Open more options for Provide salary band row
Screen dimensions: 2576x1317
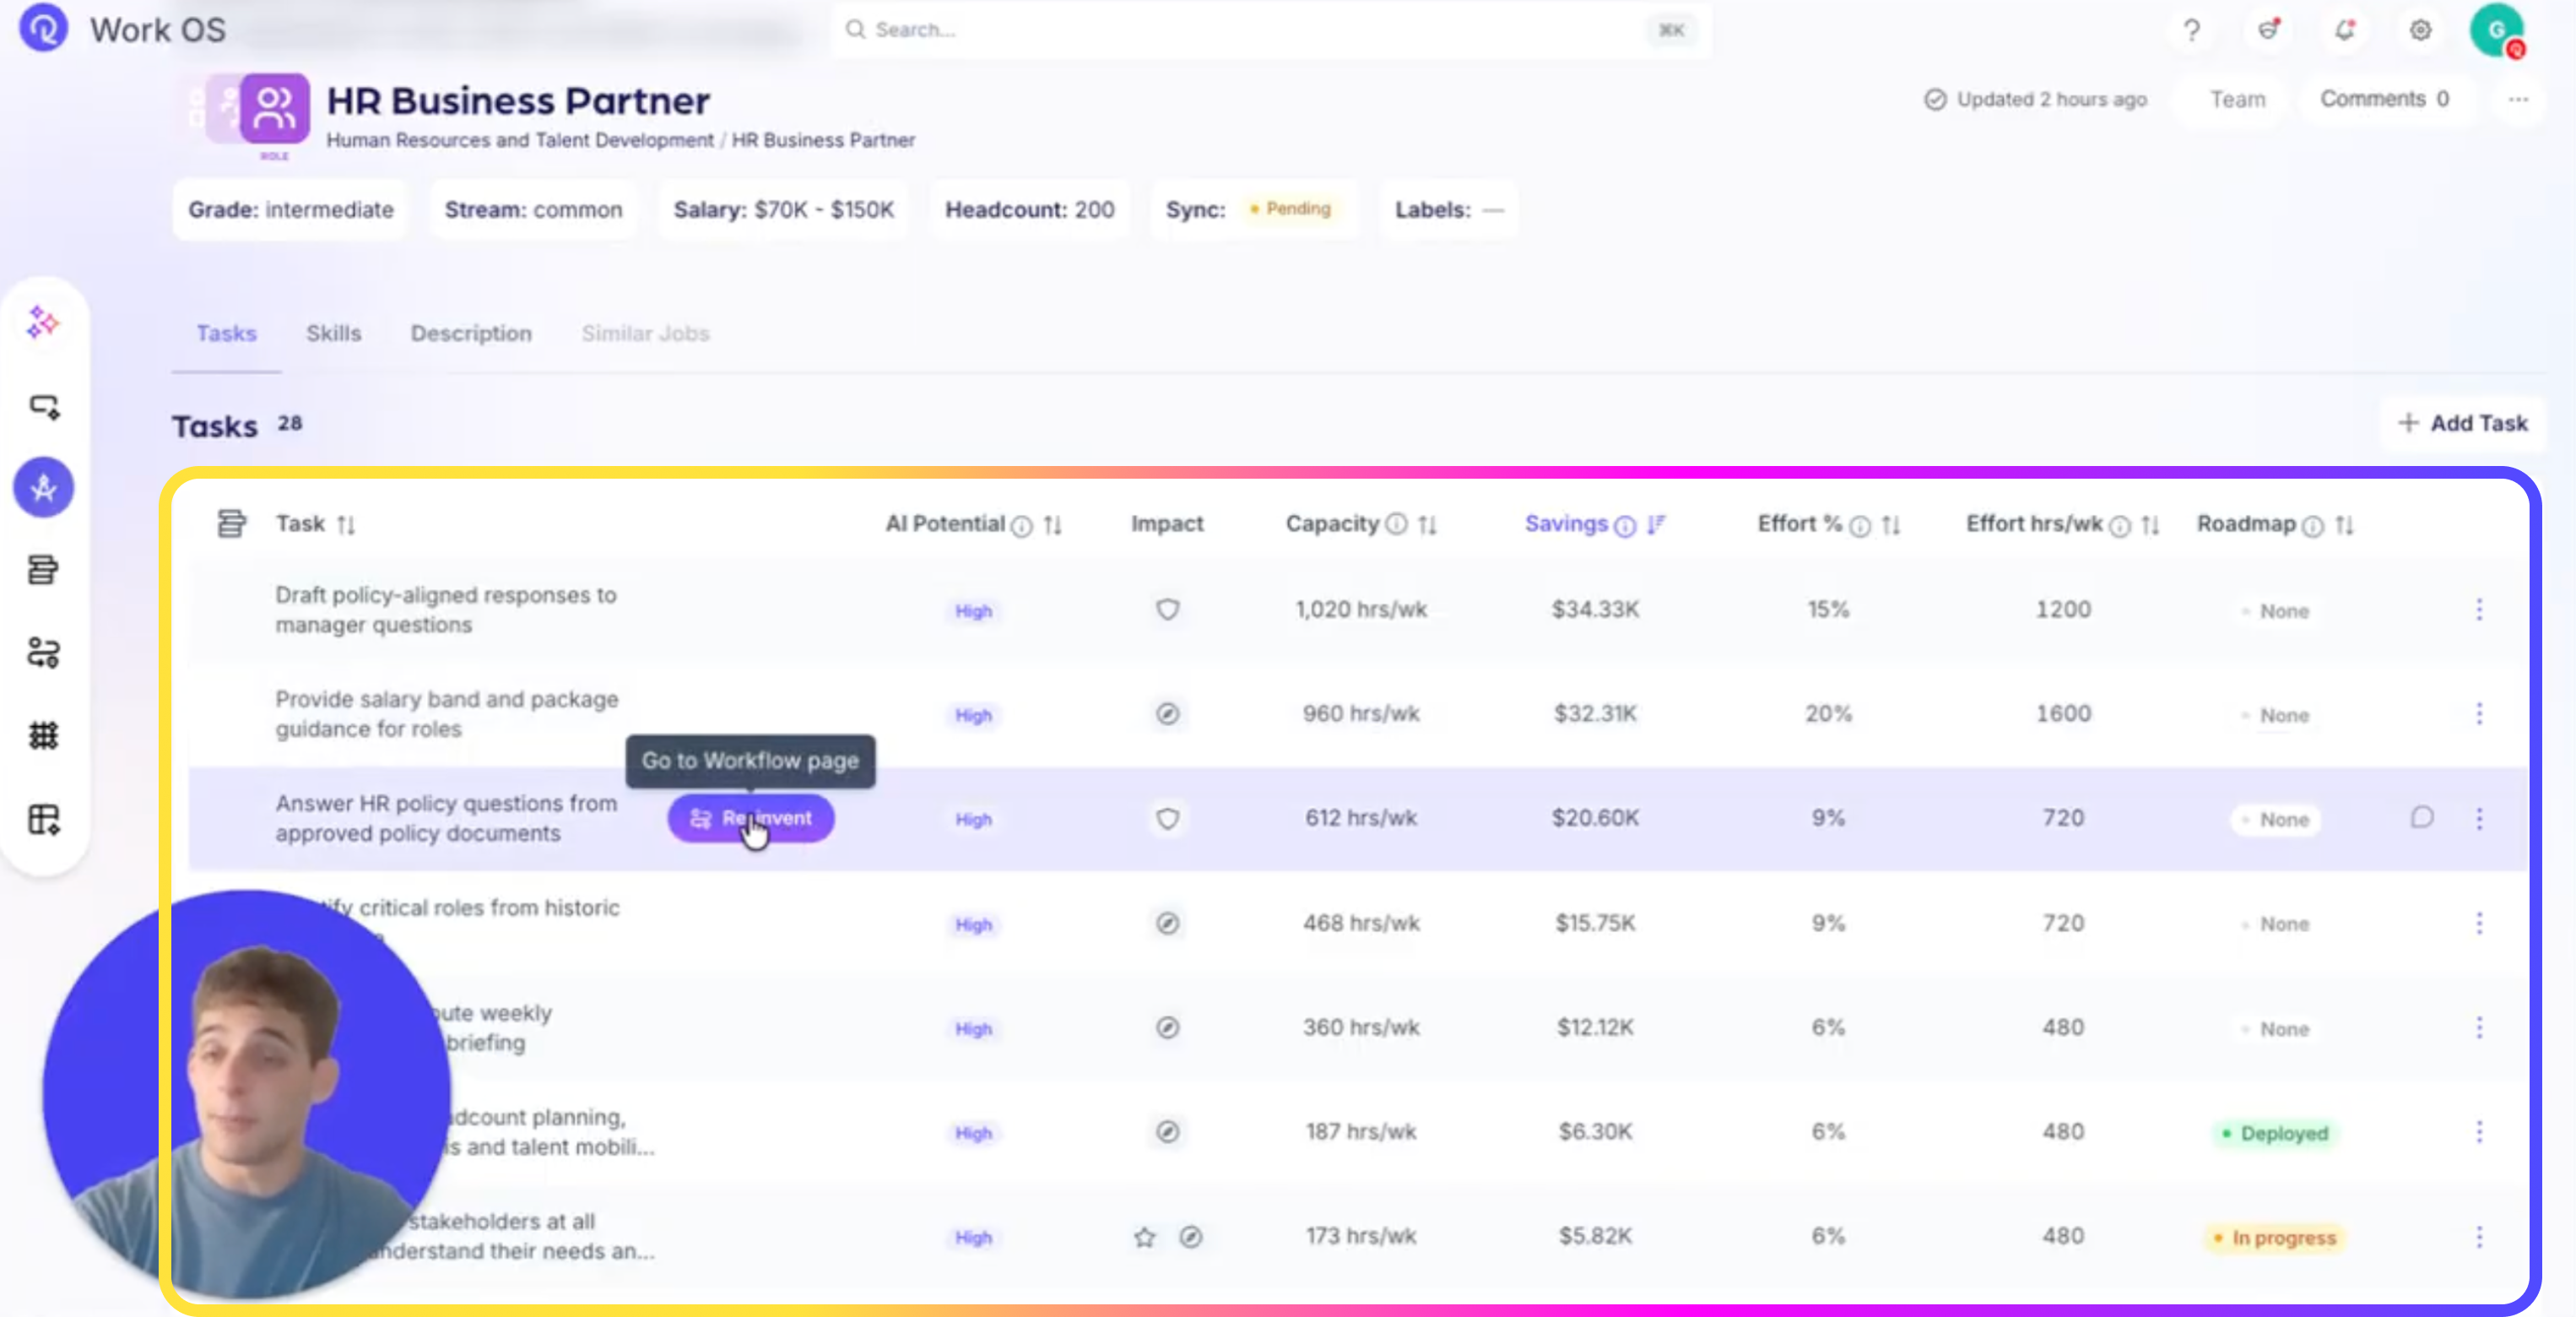[x=2479, y=714]
